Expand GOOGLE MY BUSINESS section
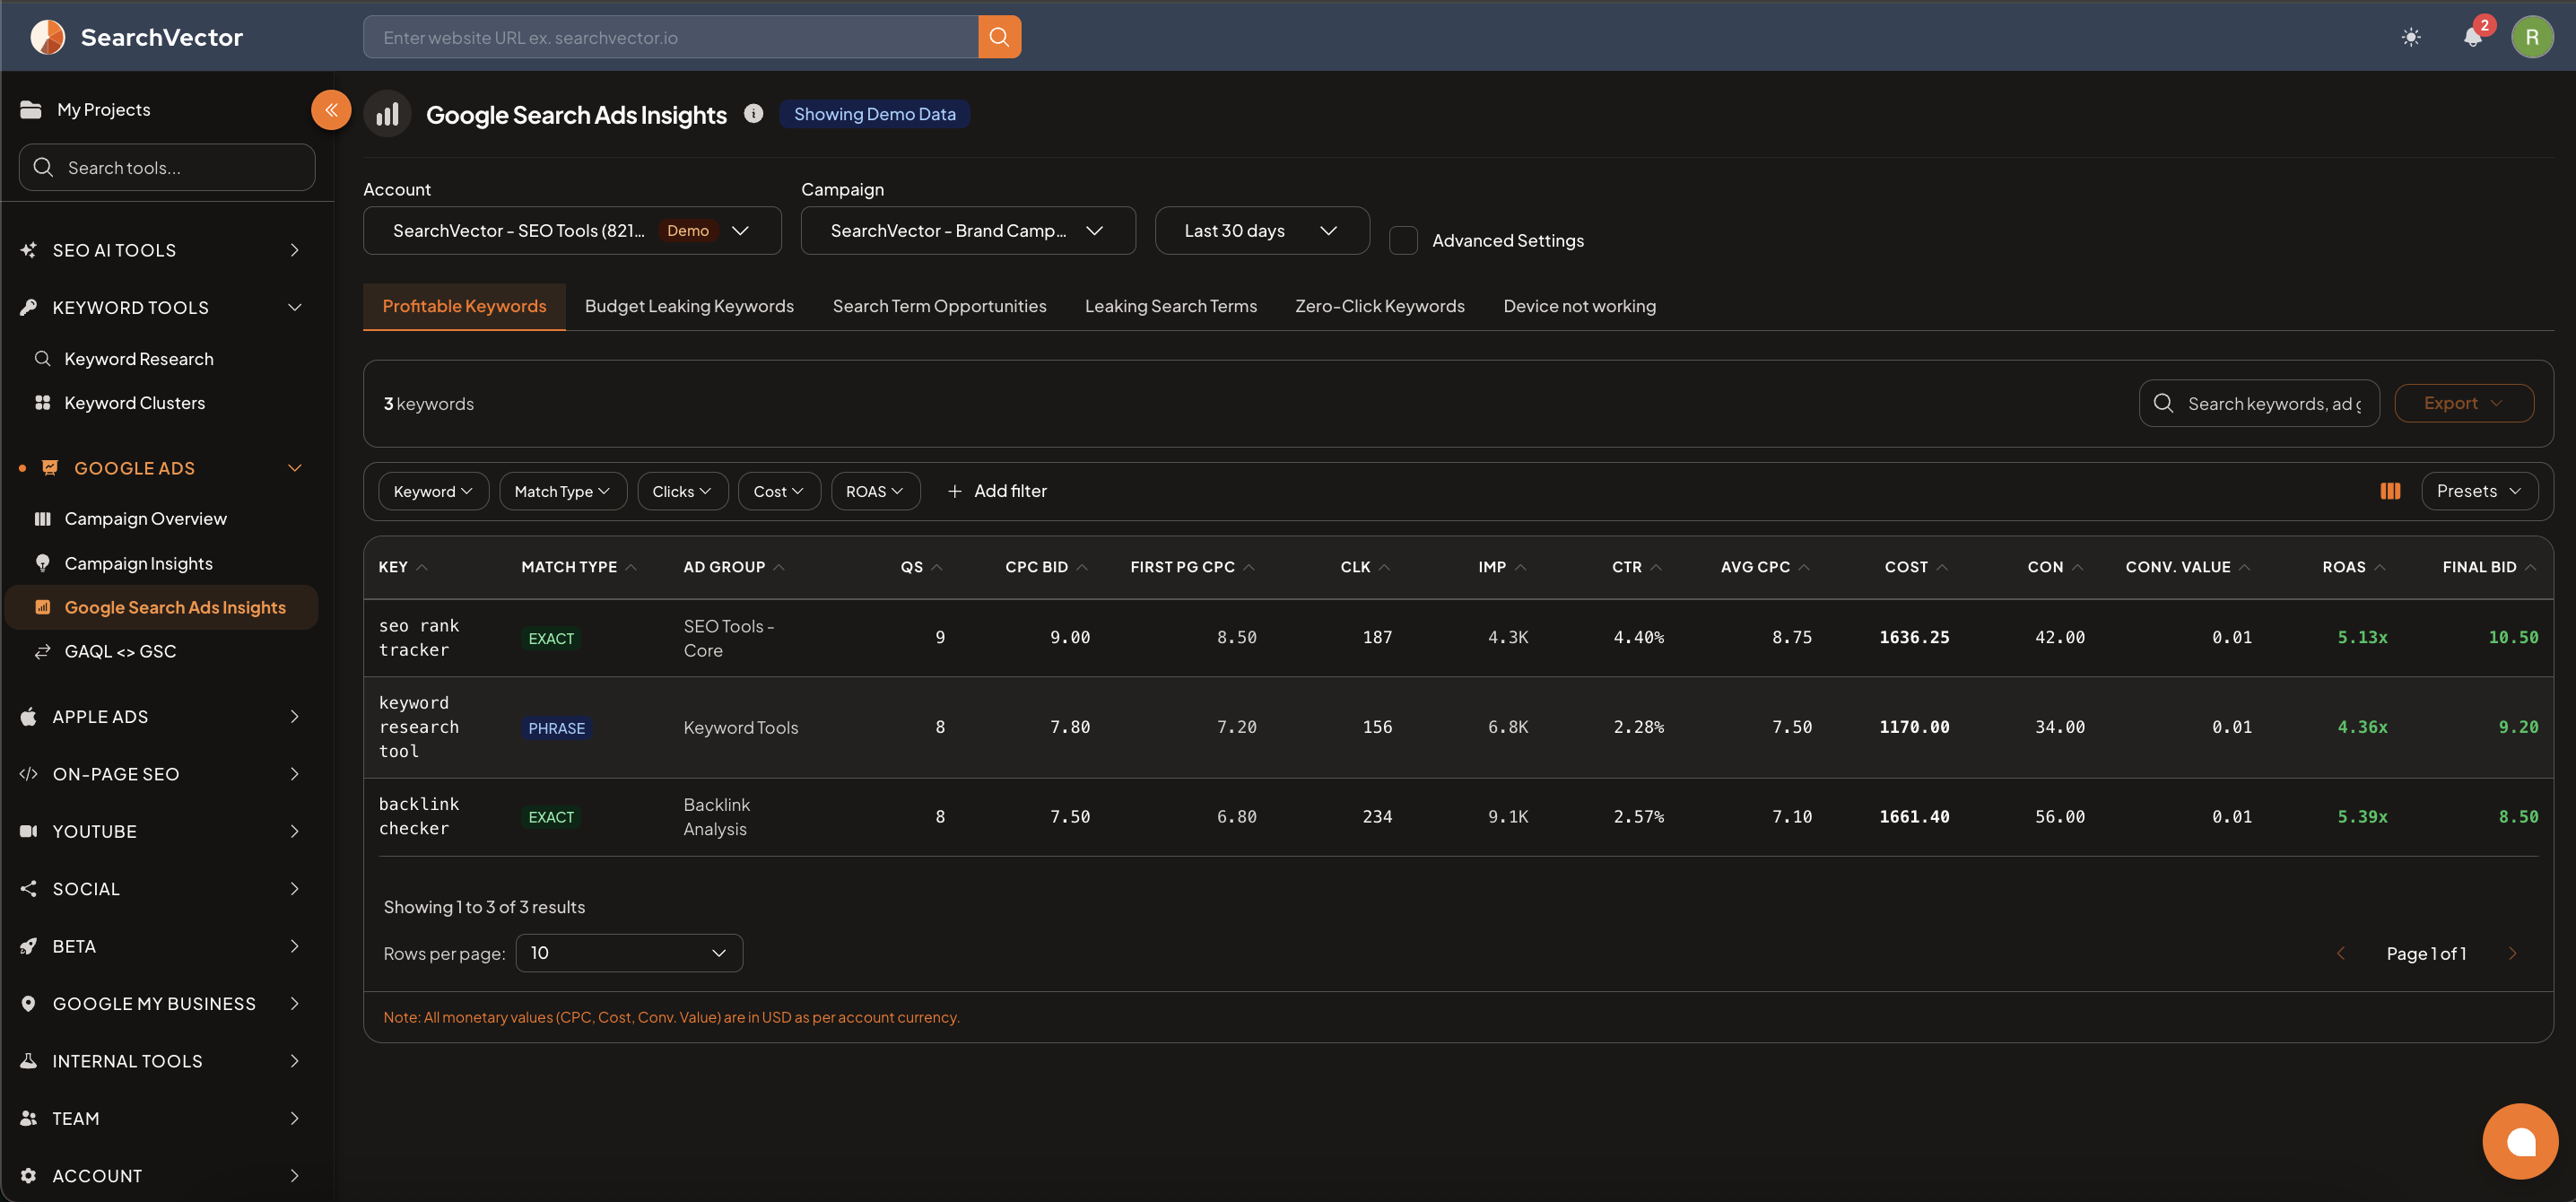The image size is (2576, 1202). (x=160, y=1004)
